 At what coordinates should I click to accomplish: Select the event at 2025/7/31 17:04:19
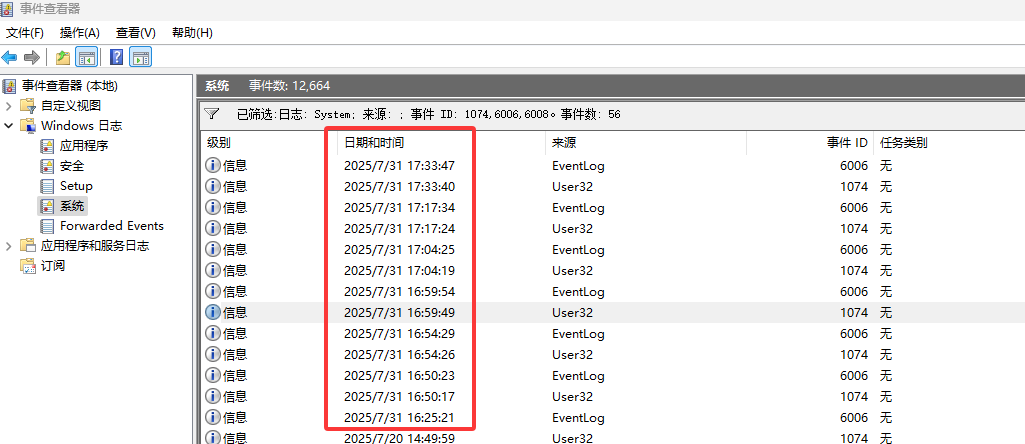[x=613, y=271]
